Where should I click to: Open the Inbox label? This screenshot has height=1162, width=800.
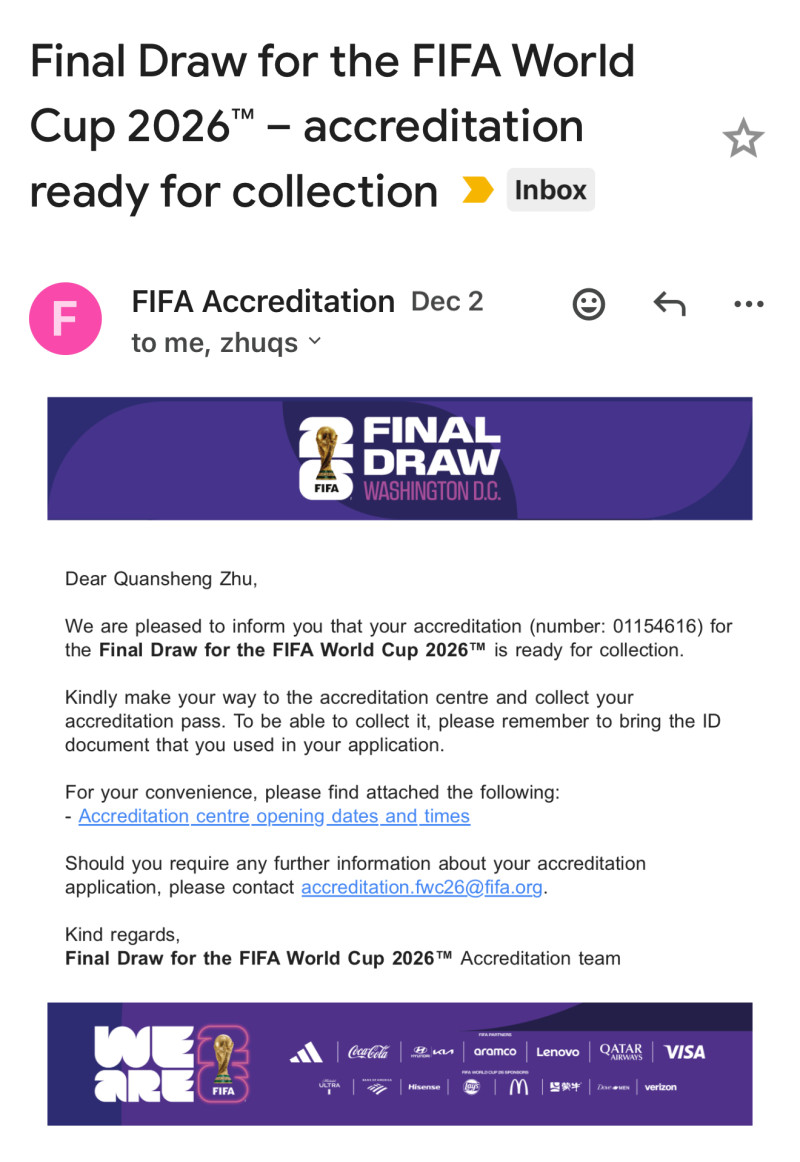(550, 190)
